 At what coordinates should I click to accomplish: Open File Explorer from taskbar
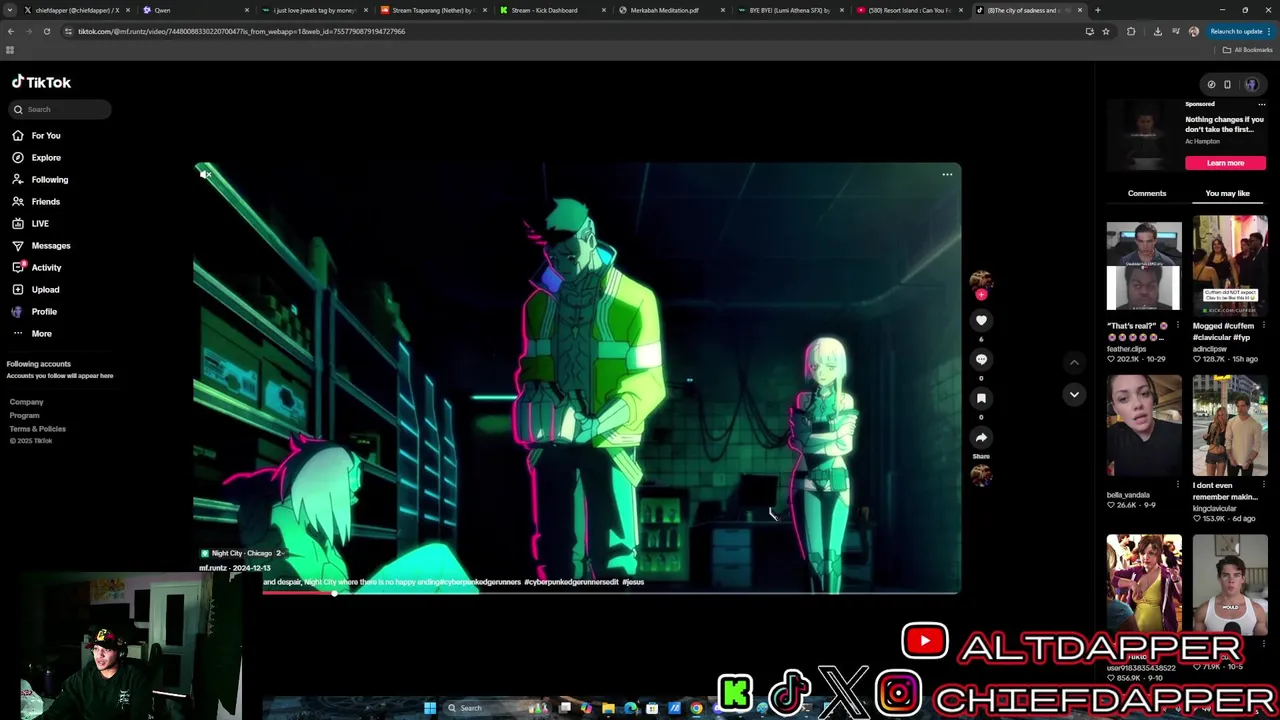tap(608, 708)
